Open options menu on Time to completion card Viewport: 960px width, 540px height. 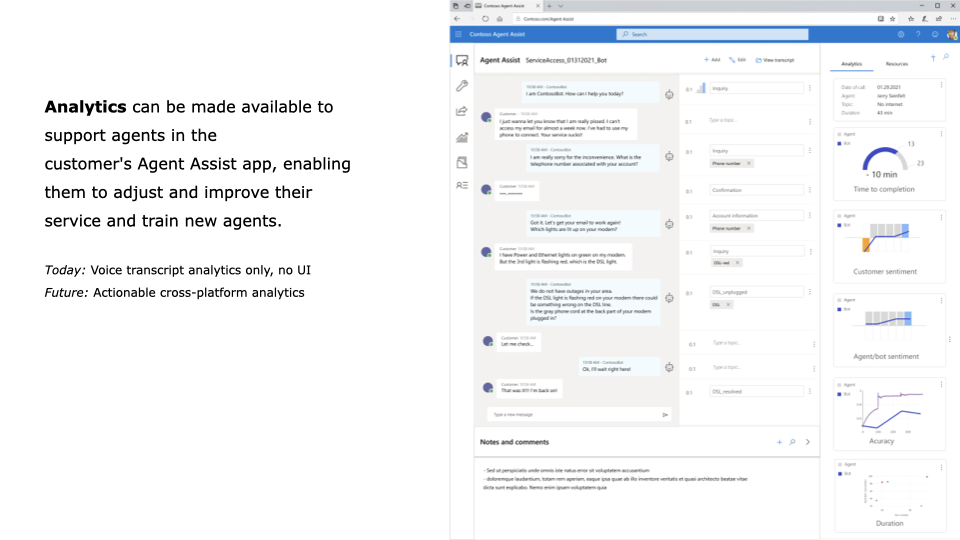click(941, 133)
